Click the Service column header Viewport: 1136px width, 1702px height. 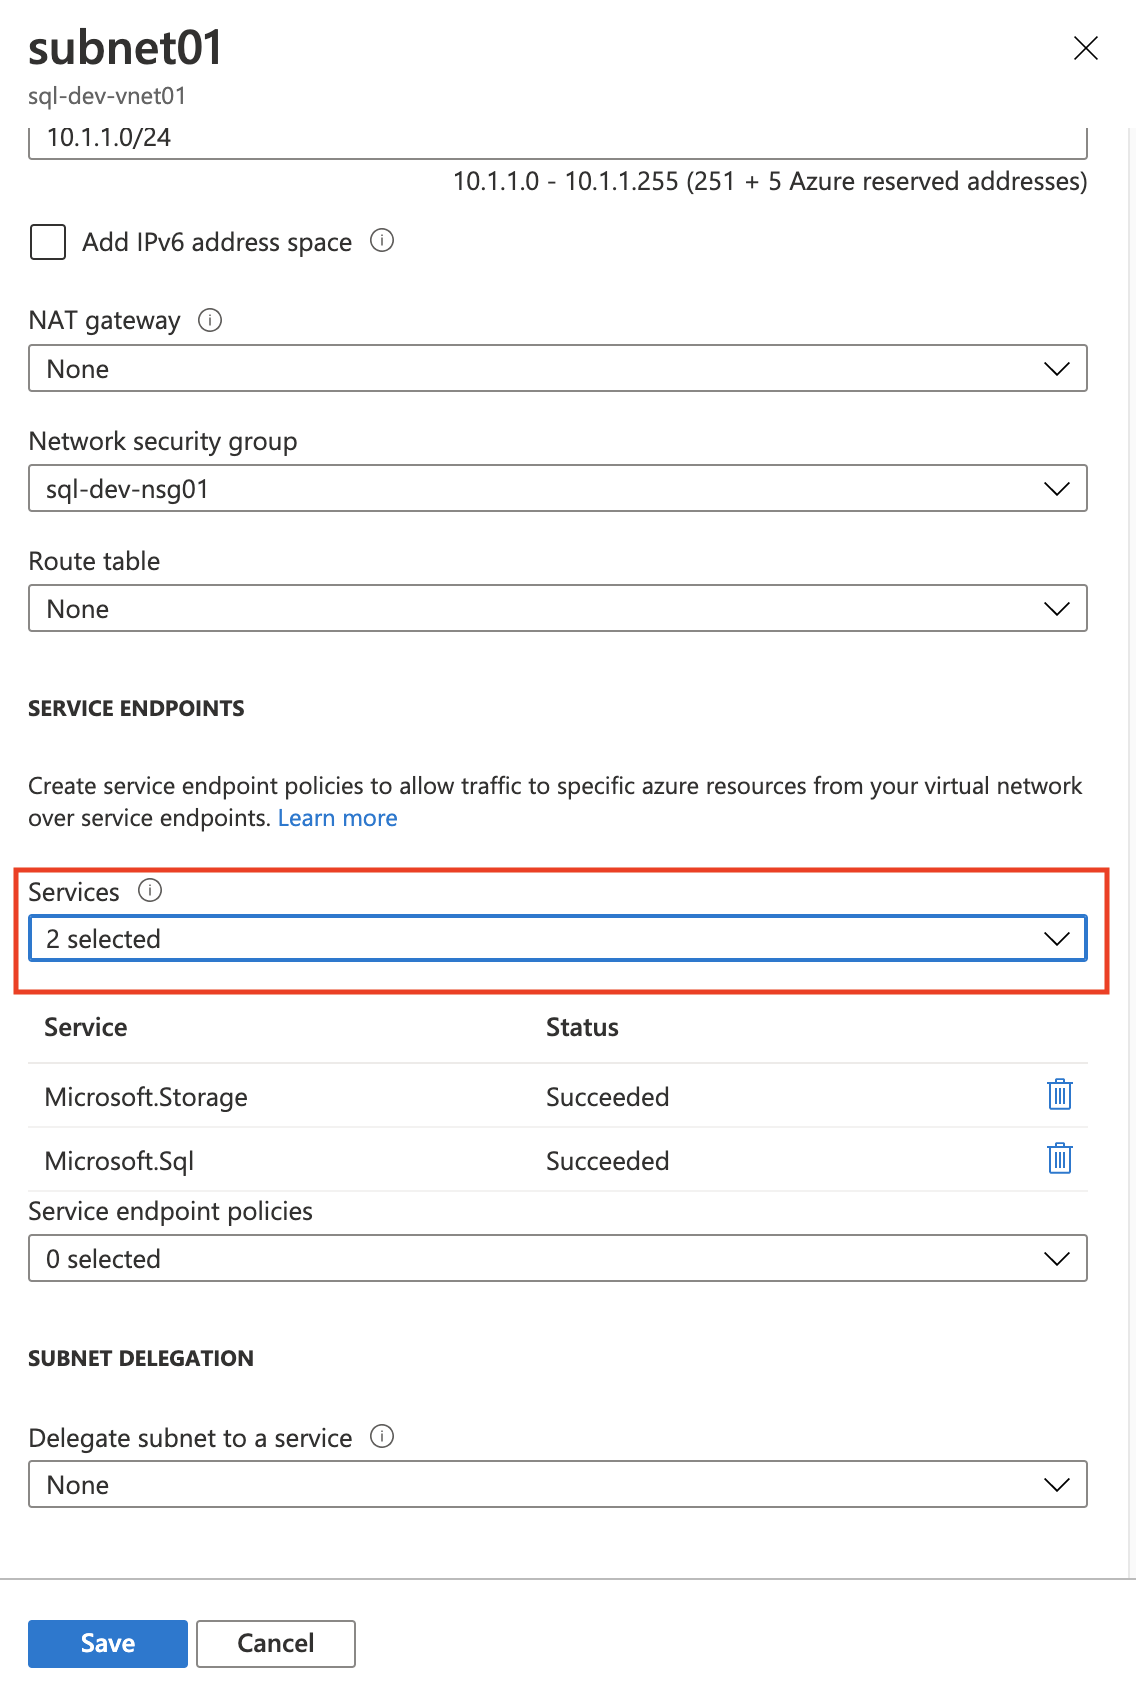click(x=86, y=1028)
